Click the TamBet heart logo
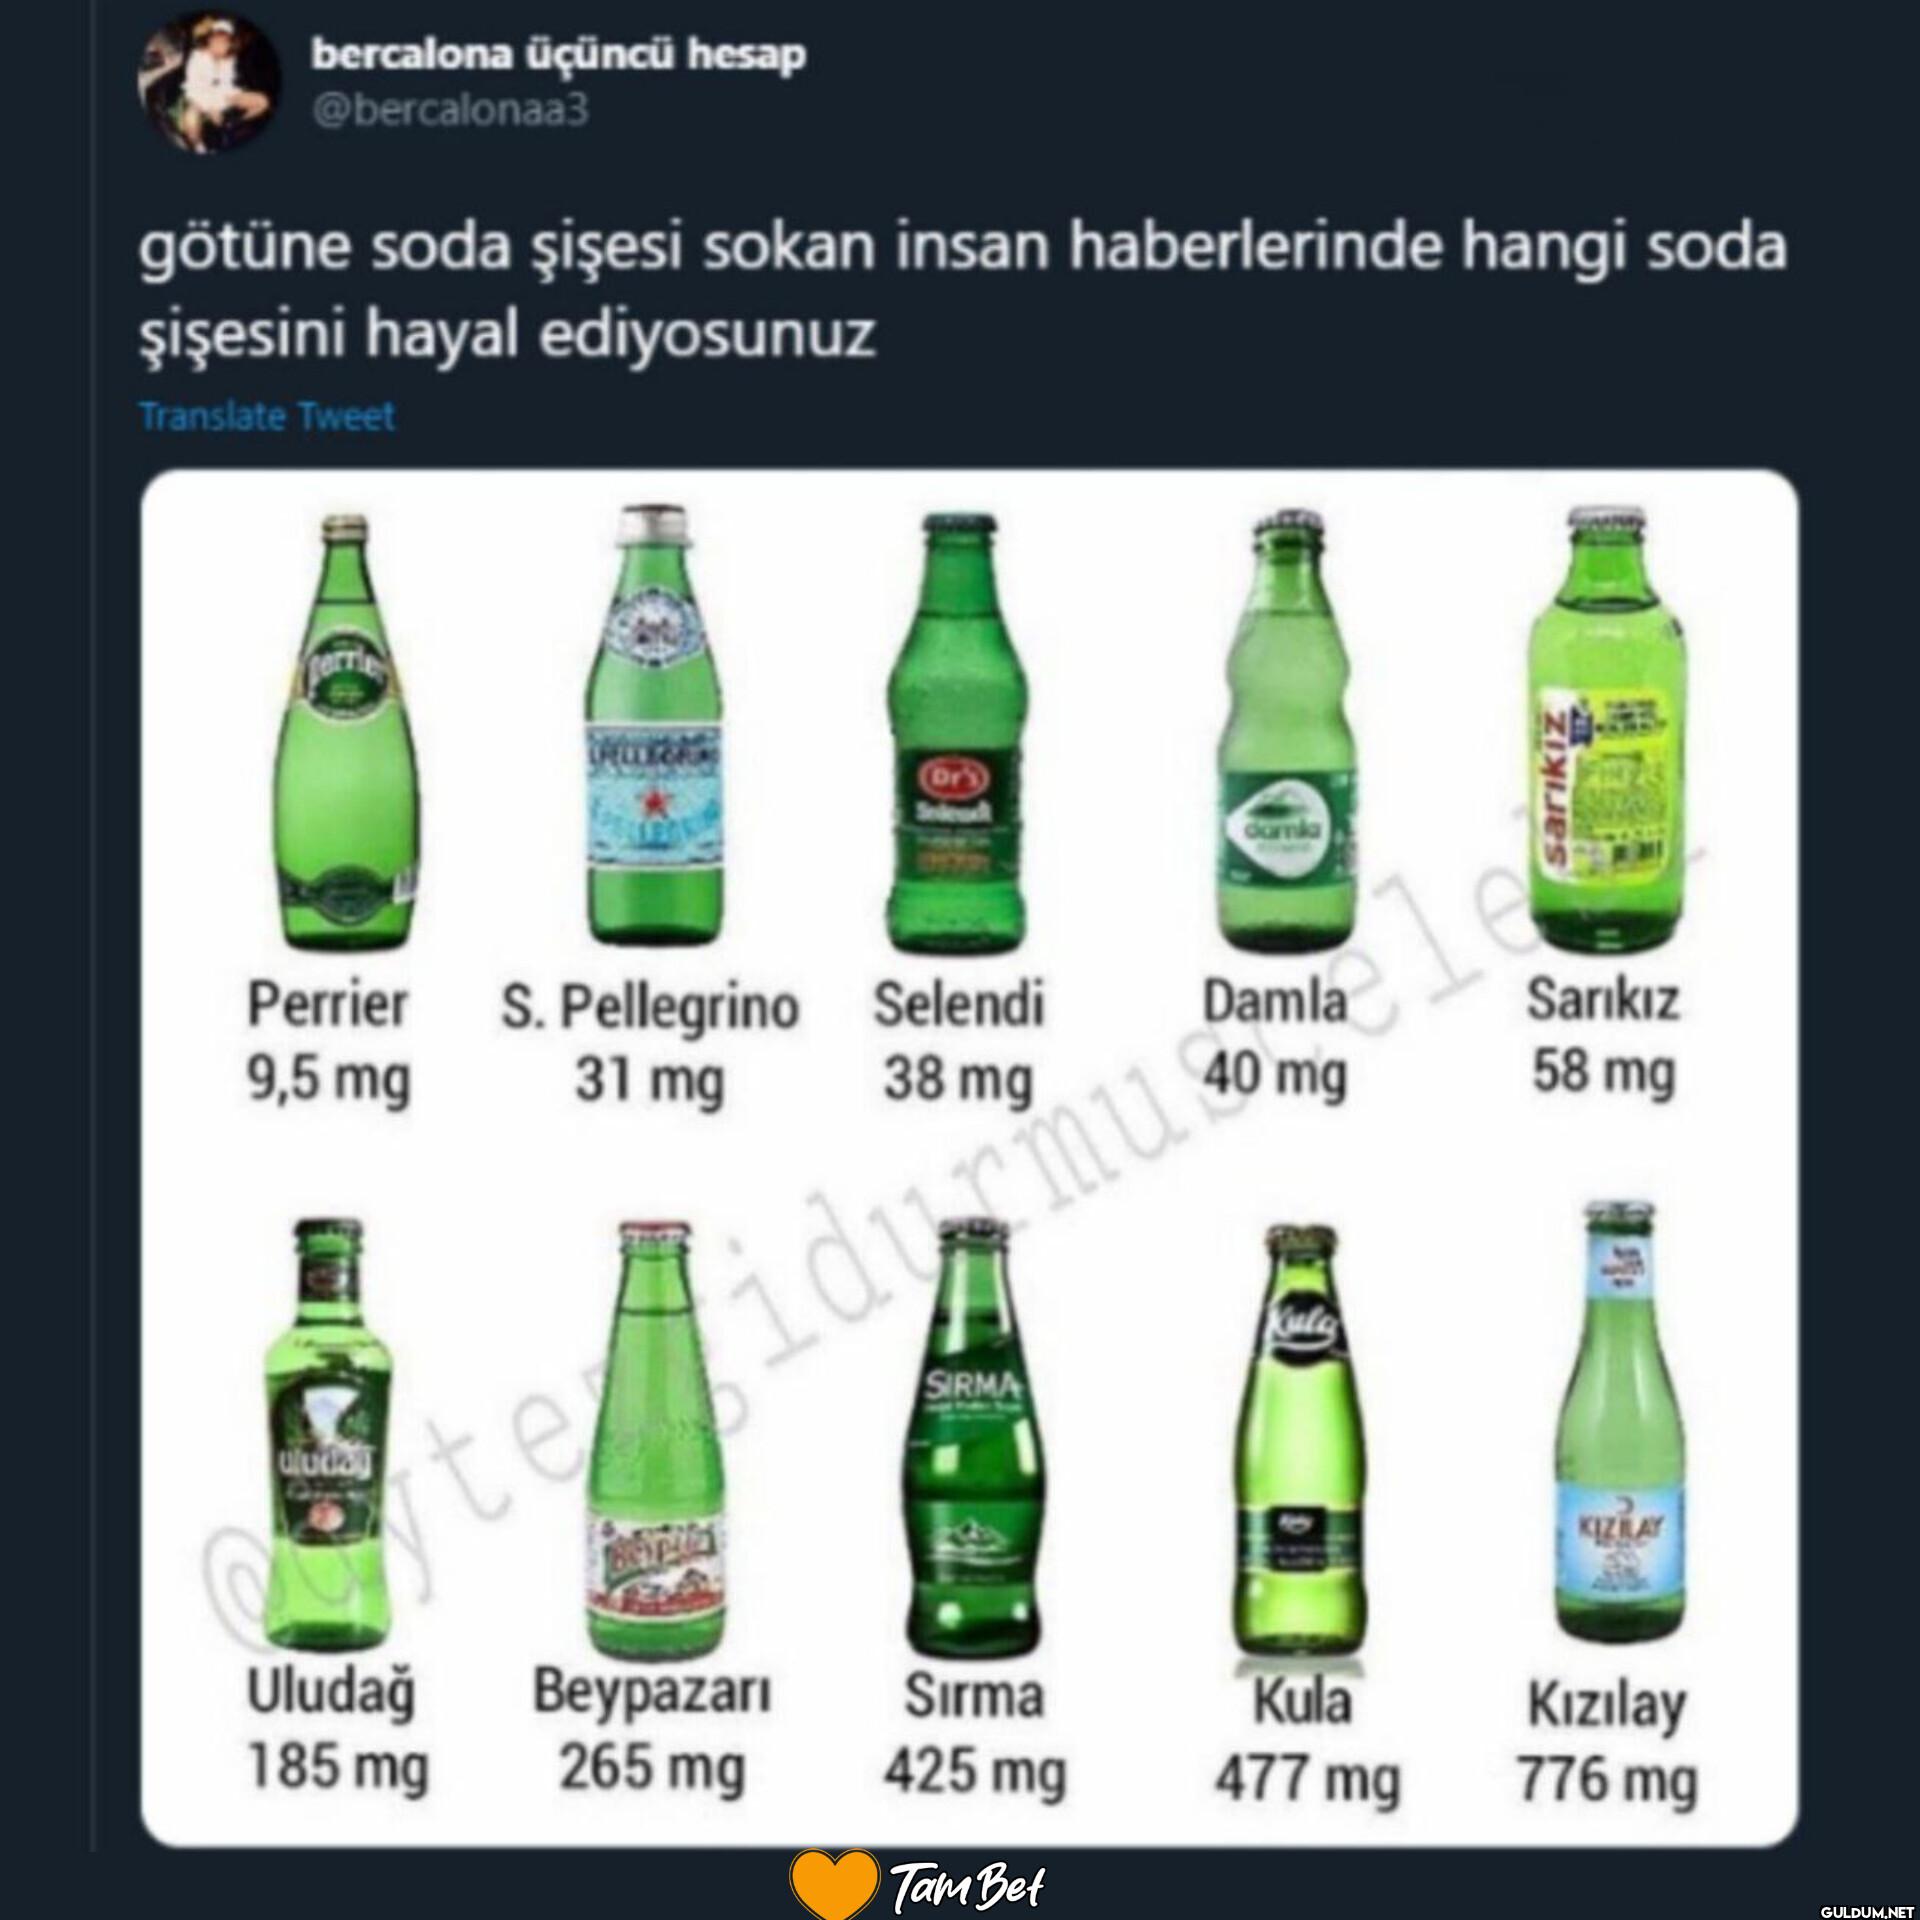 pyautogui.click(x=834, y=1884)
